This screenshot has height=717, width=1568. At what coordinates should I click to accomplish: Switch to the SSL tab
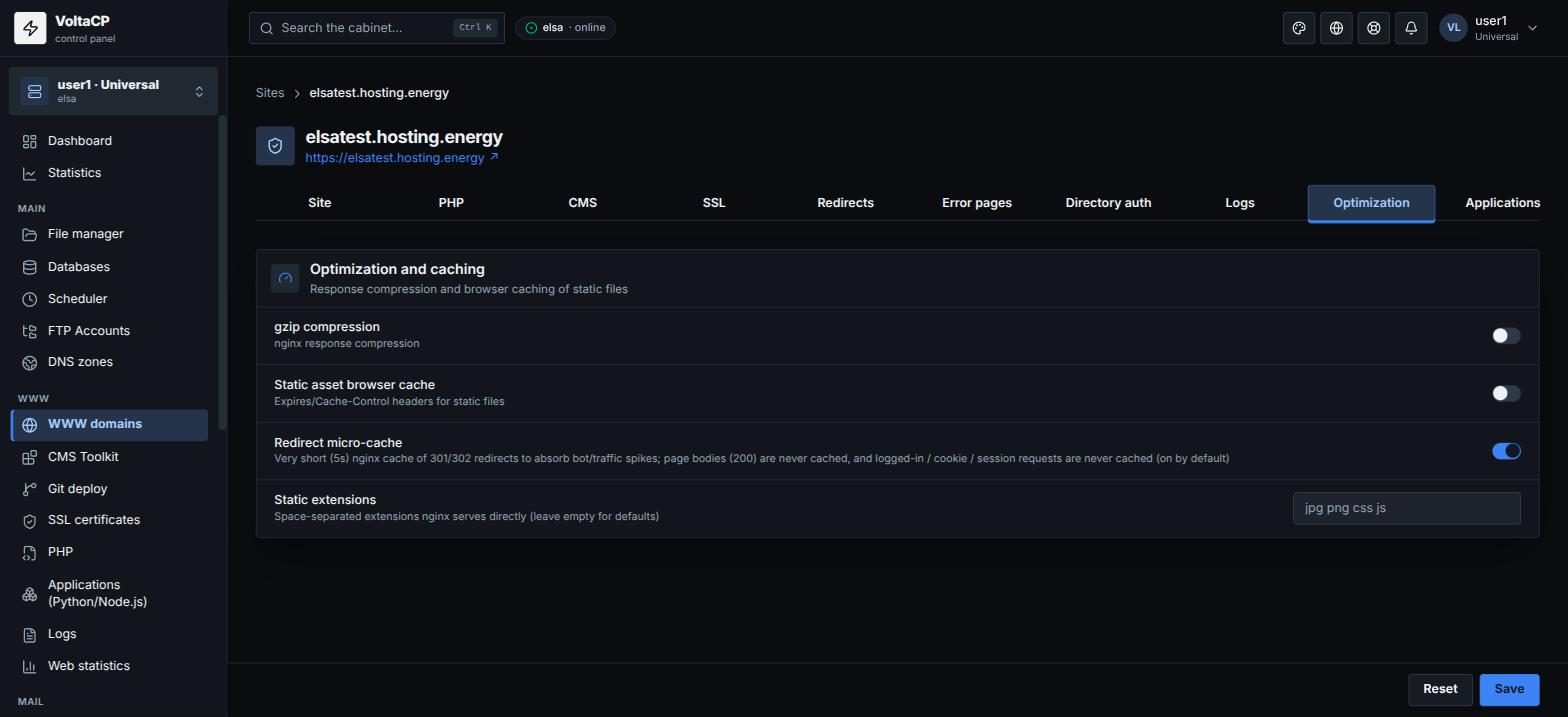pyautogui.click(x=714, y=203)
